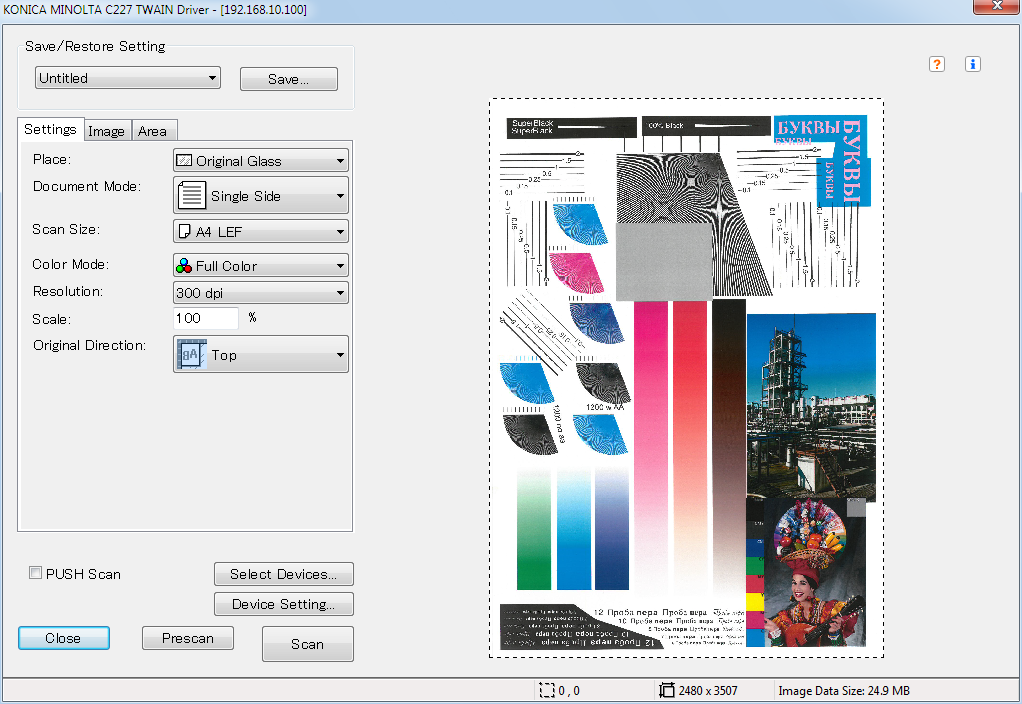
Task: Open Select Devices dialog
Action: (284, 574)
